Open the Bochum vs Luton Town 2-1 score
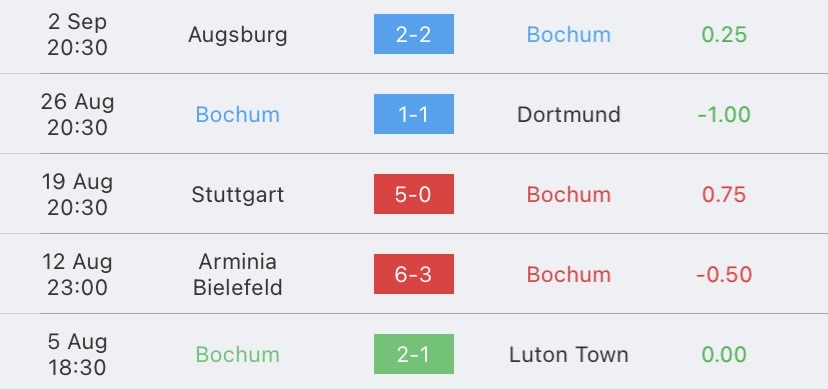828x389 pixels. pos(413,354)
